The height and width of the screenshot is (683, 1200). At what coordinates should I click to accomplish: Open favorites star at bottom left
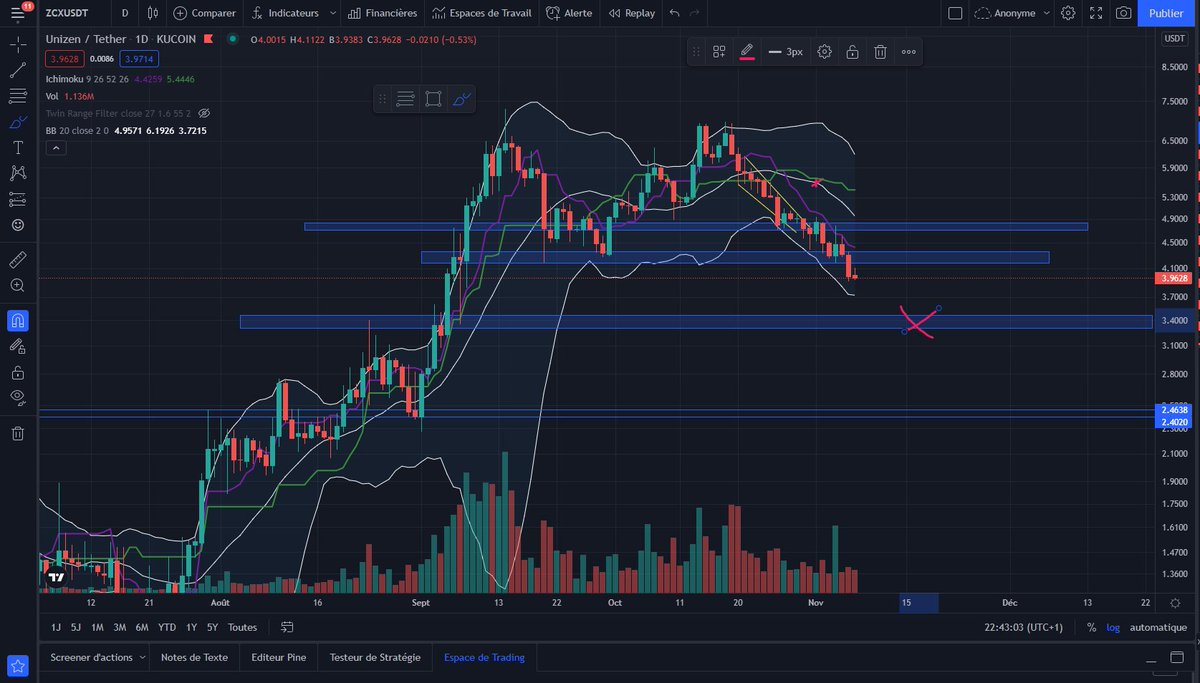(x=18, y=666)
